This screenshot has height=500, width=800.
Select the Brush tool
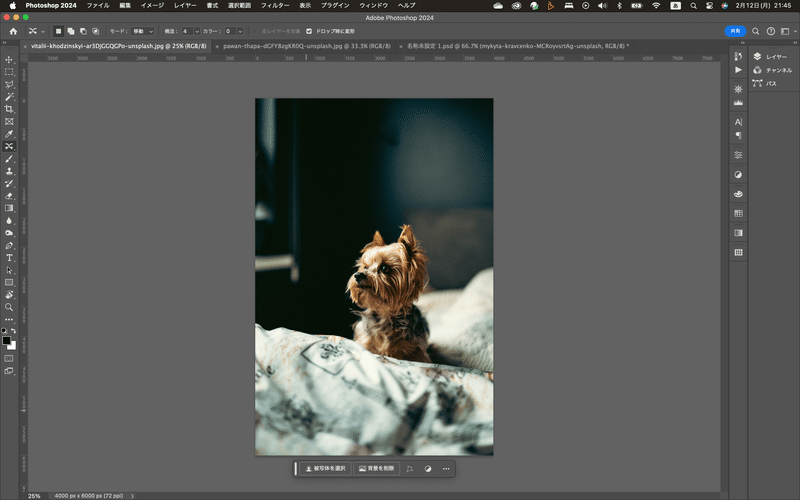pos(9,159)
